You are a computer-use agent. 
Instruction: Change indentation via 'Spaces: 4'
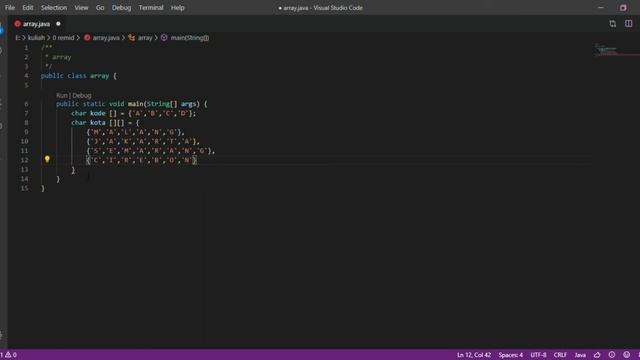tap(510, 355)
